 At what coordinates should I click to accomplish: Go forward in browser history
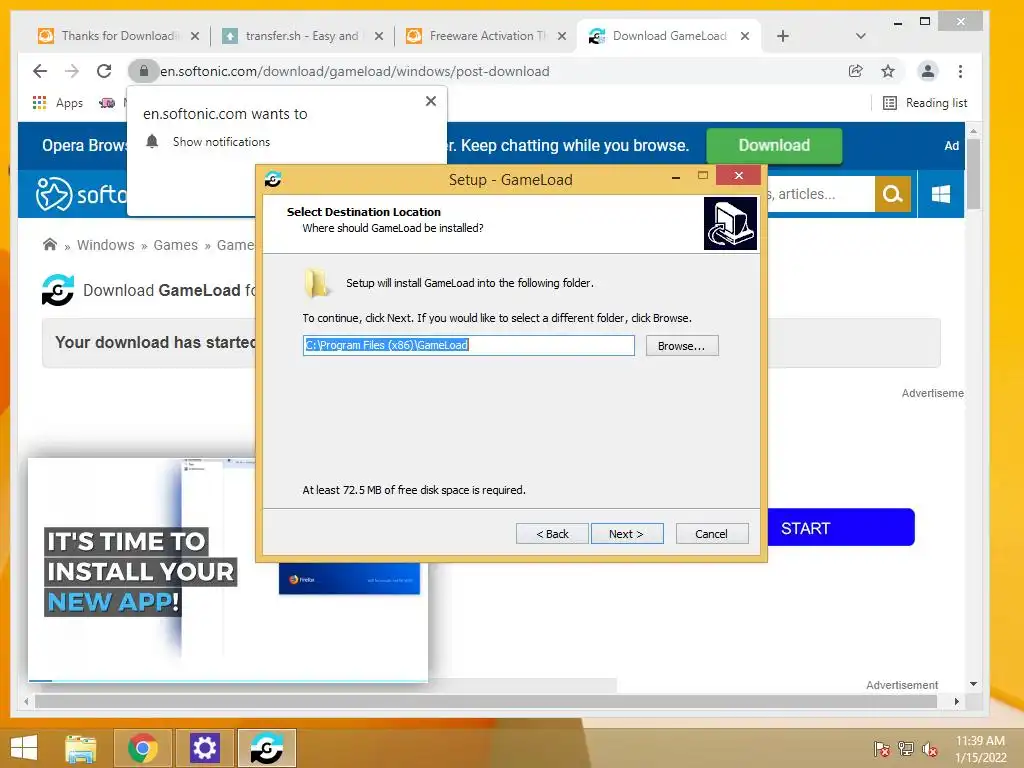click(72, 71)
